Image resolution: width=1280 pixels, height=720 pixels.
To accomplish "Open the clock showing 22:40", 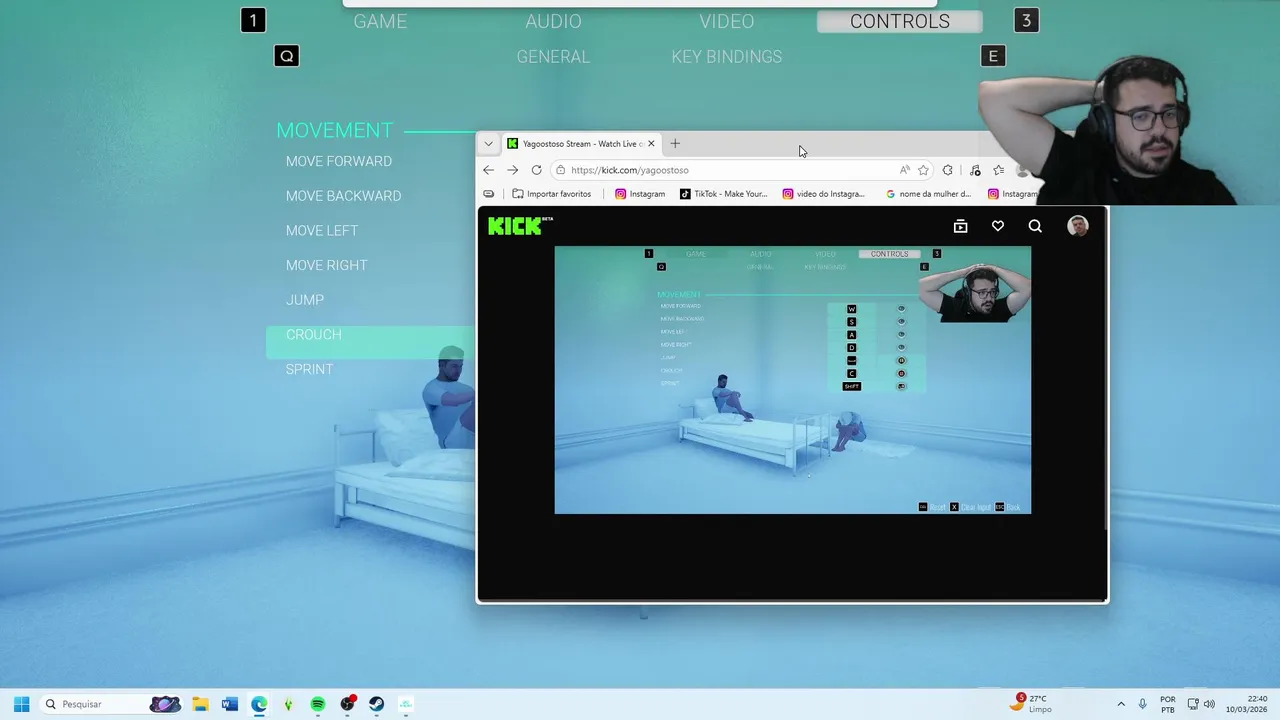I will coord(1246,704).
